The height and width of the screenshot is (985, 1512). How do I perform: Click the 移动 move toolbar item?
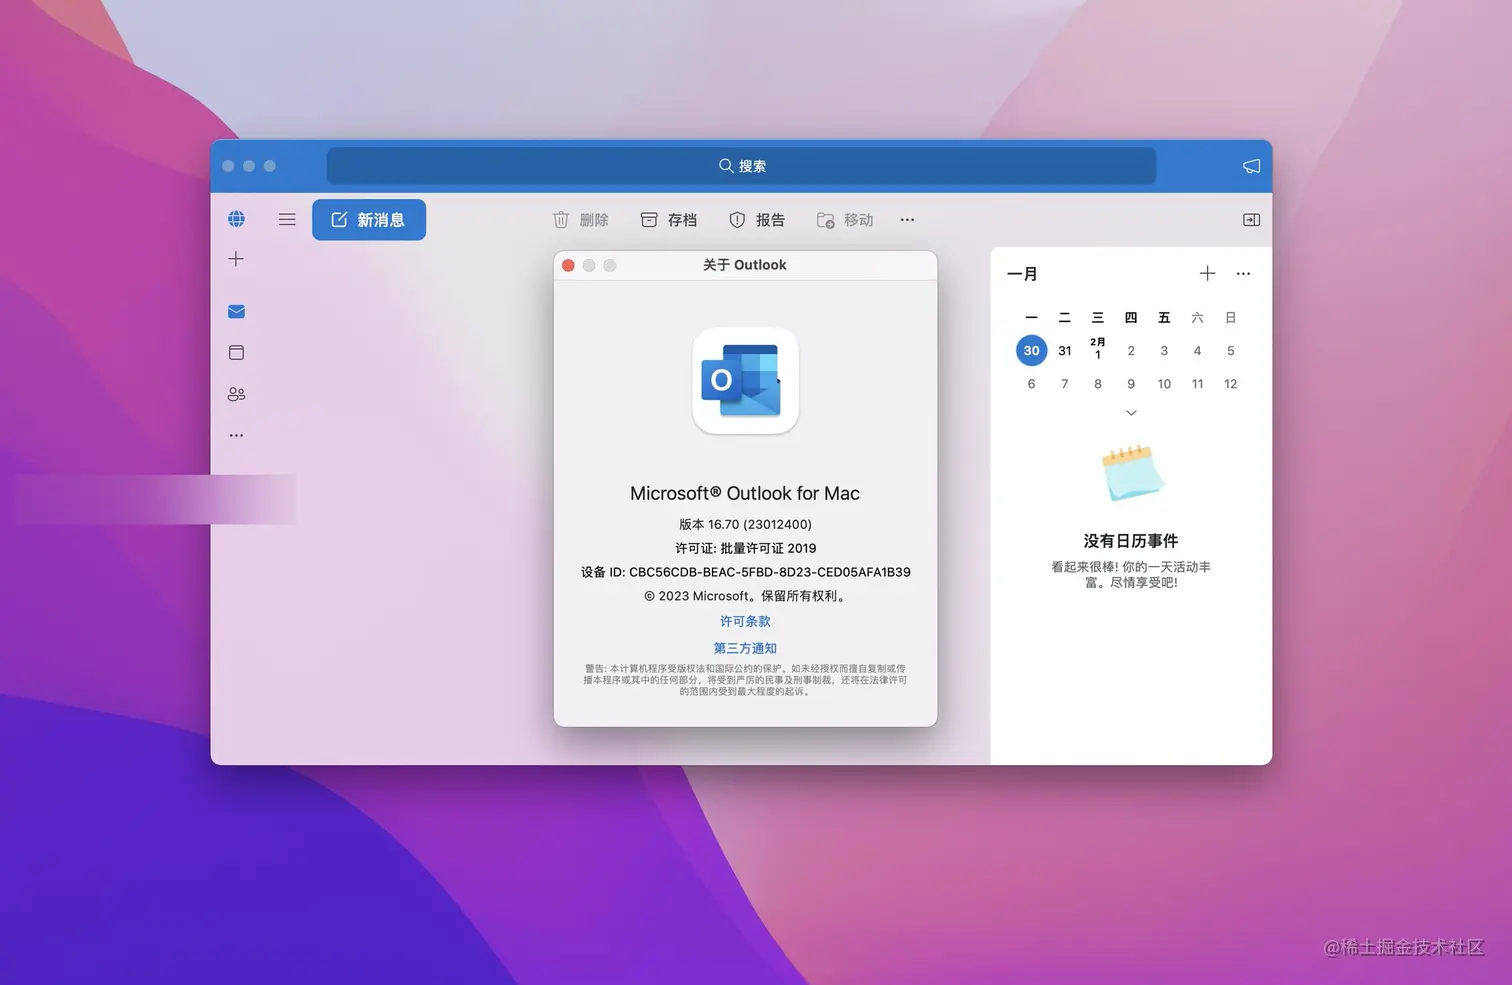point(845,220)
